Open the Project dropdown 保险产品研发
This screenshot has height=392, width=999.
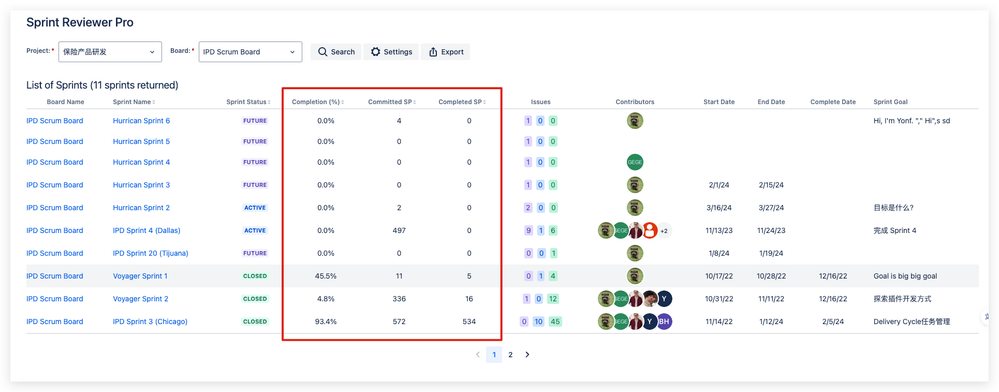coord(110,52)
